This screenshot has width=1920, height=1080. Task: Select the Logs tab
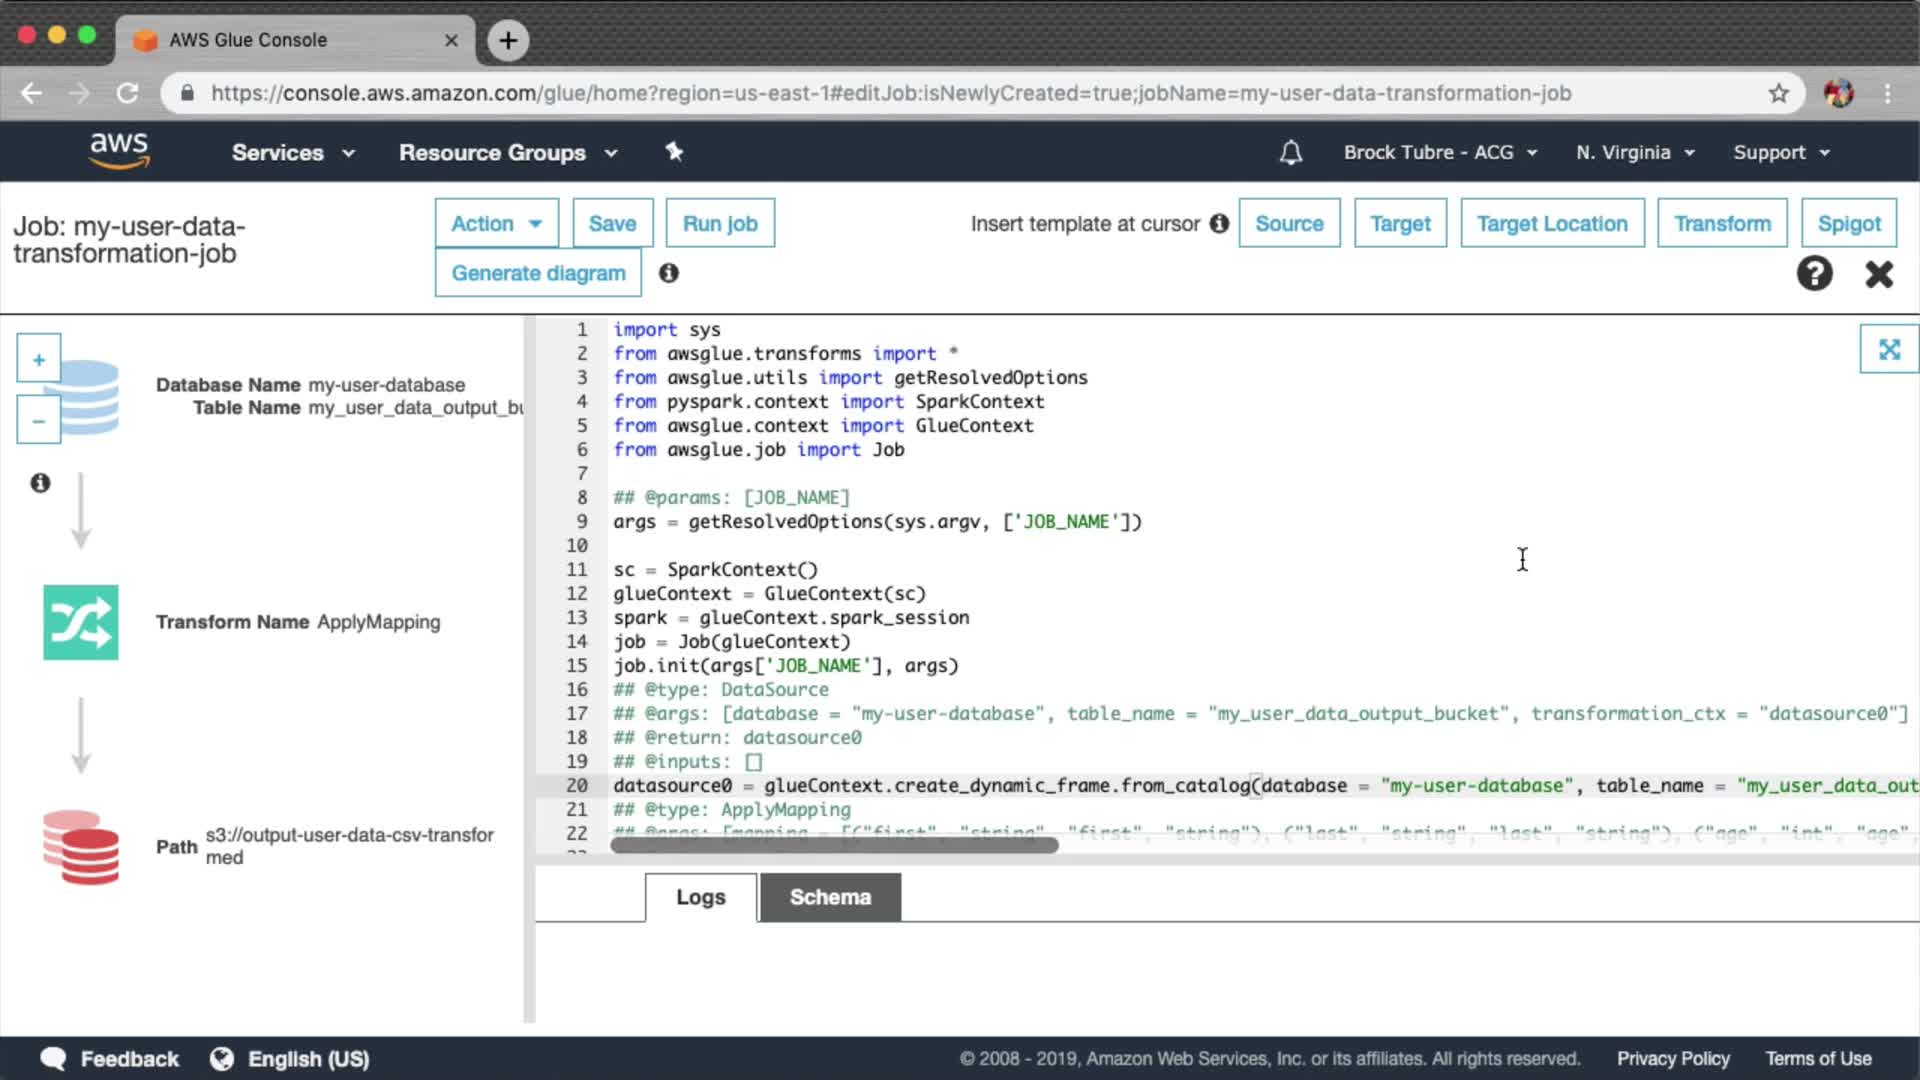(700, 897)
